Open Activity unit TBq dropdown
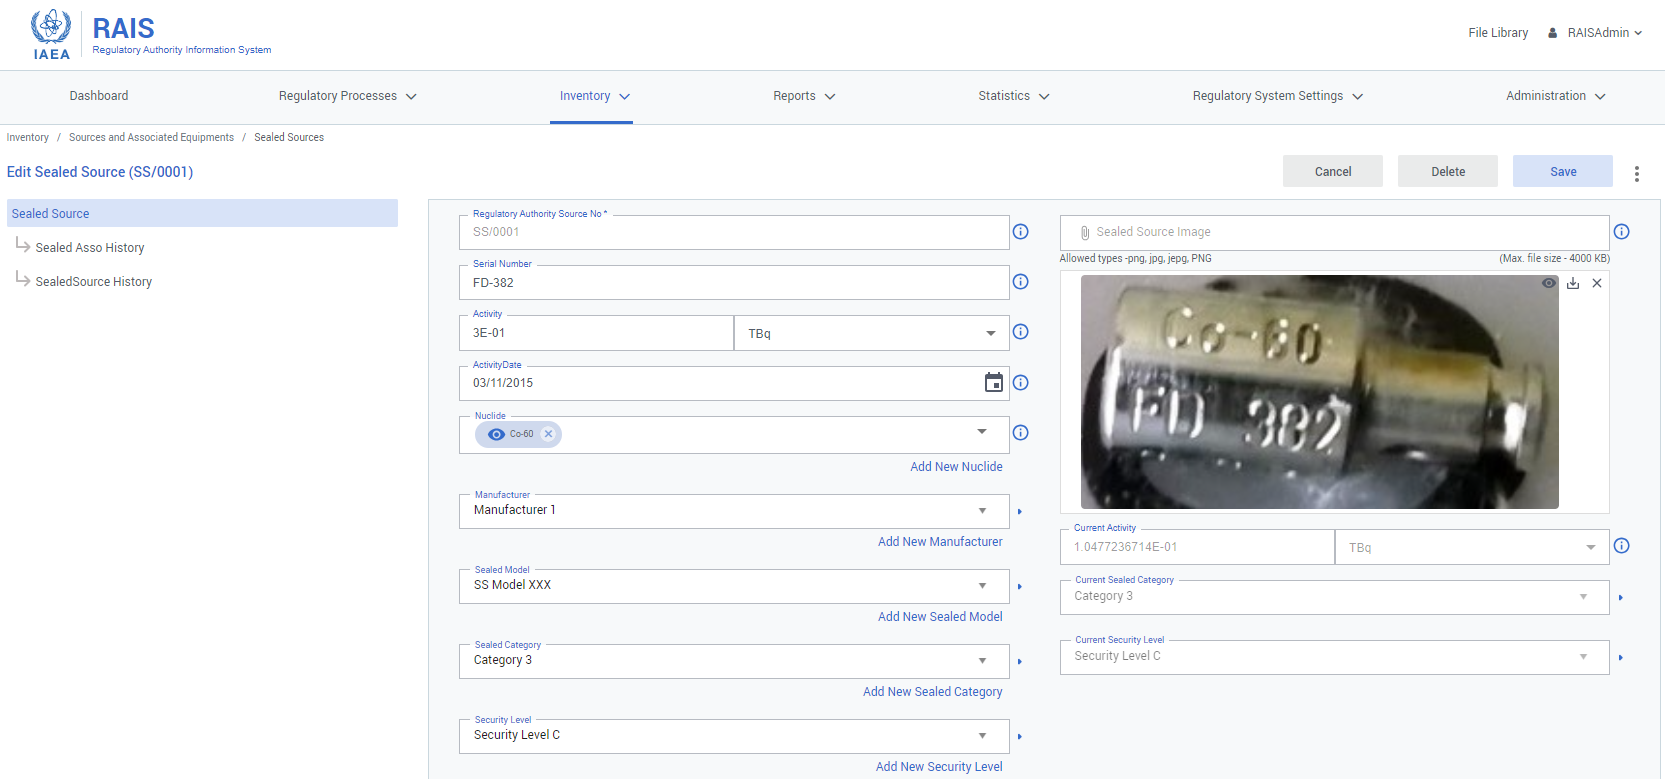This screenshot has width=1665, height=779. click(871, 333)
